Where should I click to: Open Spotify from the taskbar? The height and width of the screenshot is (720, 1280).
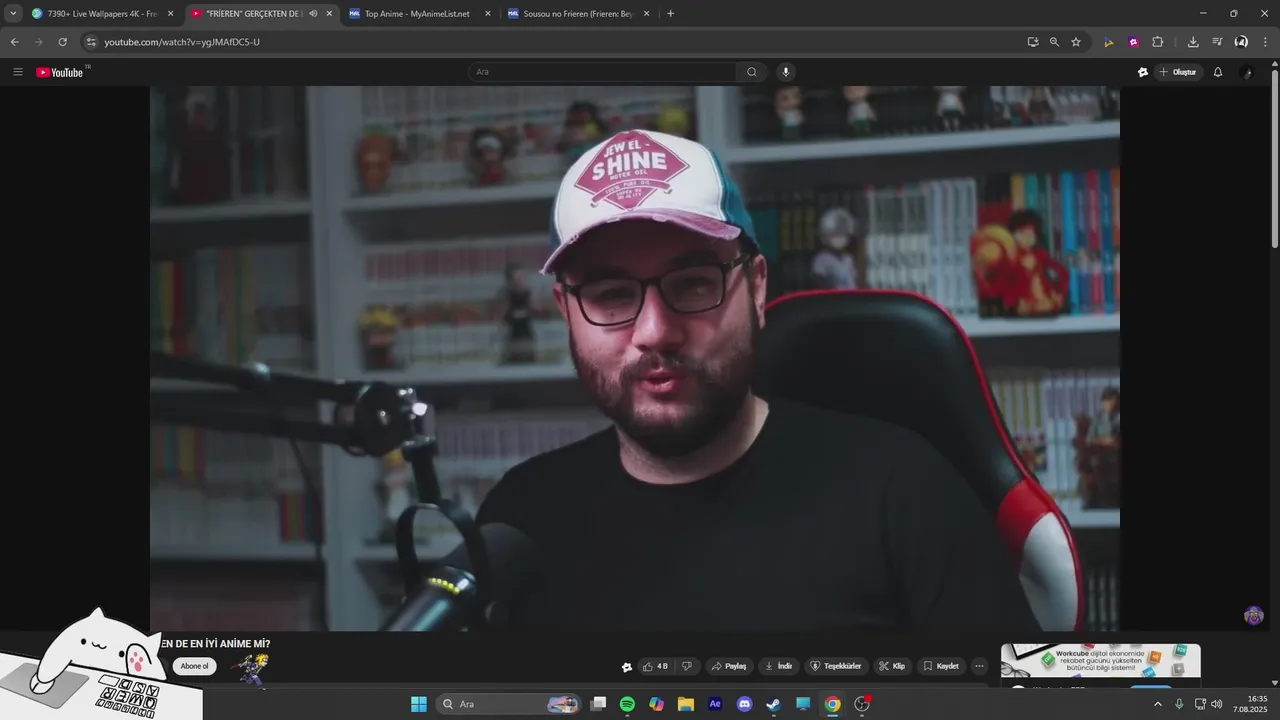click(x=627, y=704)
